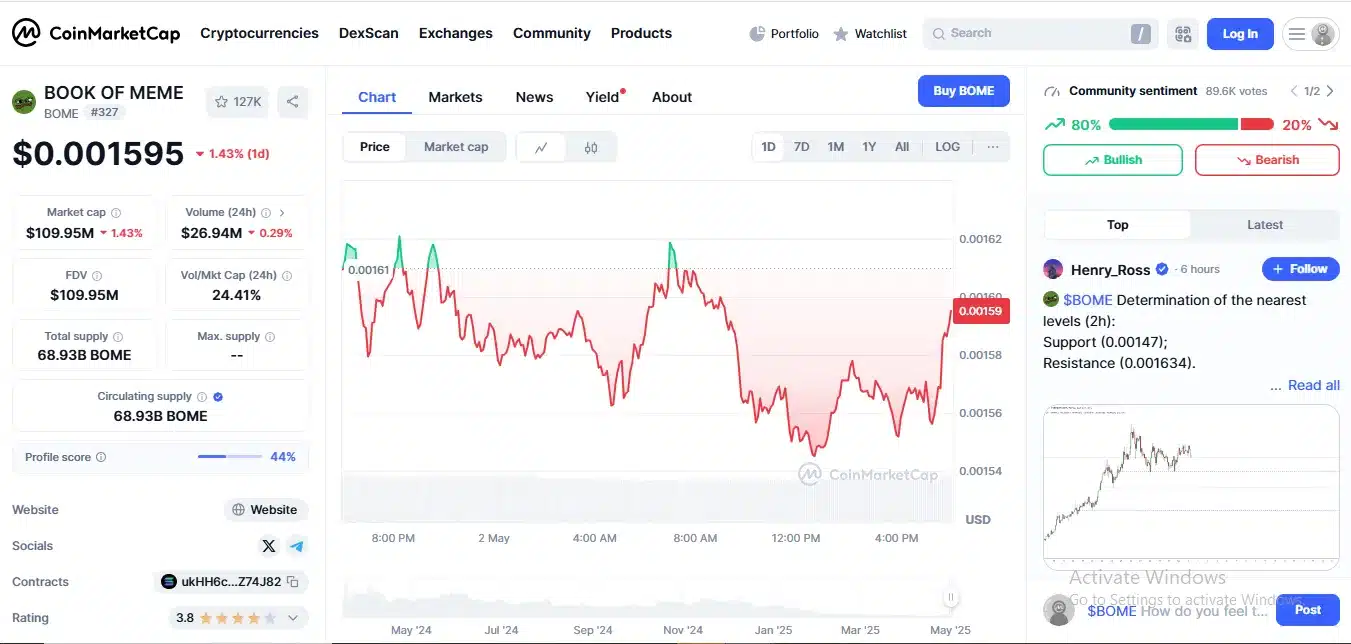Screen dimensions: 1351x644
Task: Open the Community nav menu
Action: (x=552, y=33)
